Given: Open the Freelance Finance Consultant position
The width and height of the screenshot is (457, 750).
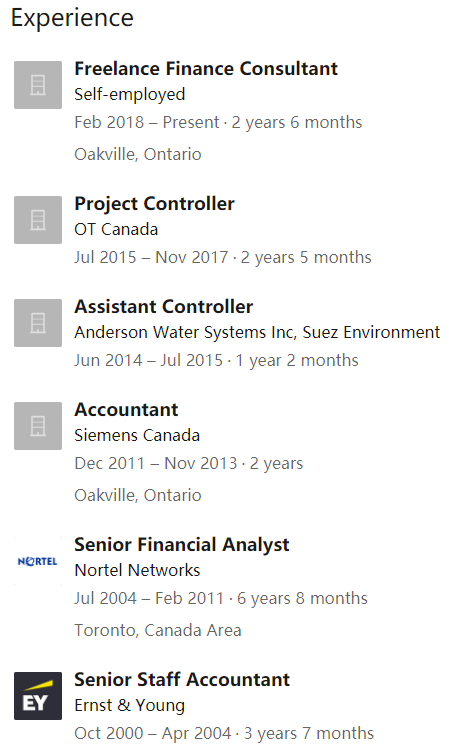Looking at the screenshot, I should (x=206, y=69).
